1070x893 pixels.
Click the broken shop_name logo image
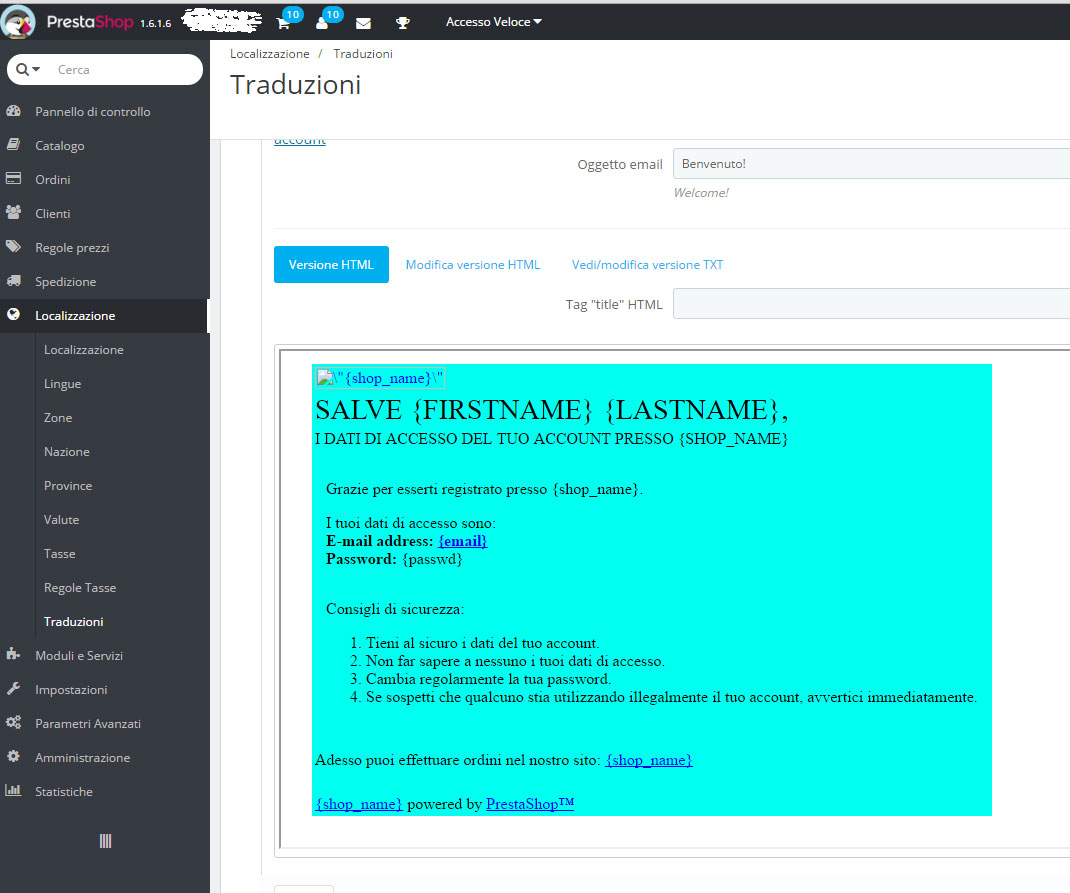coord(380,378)
